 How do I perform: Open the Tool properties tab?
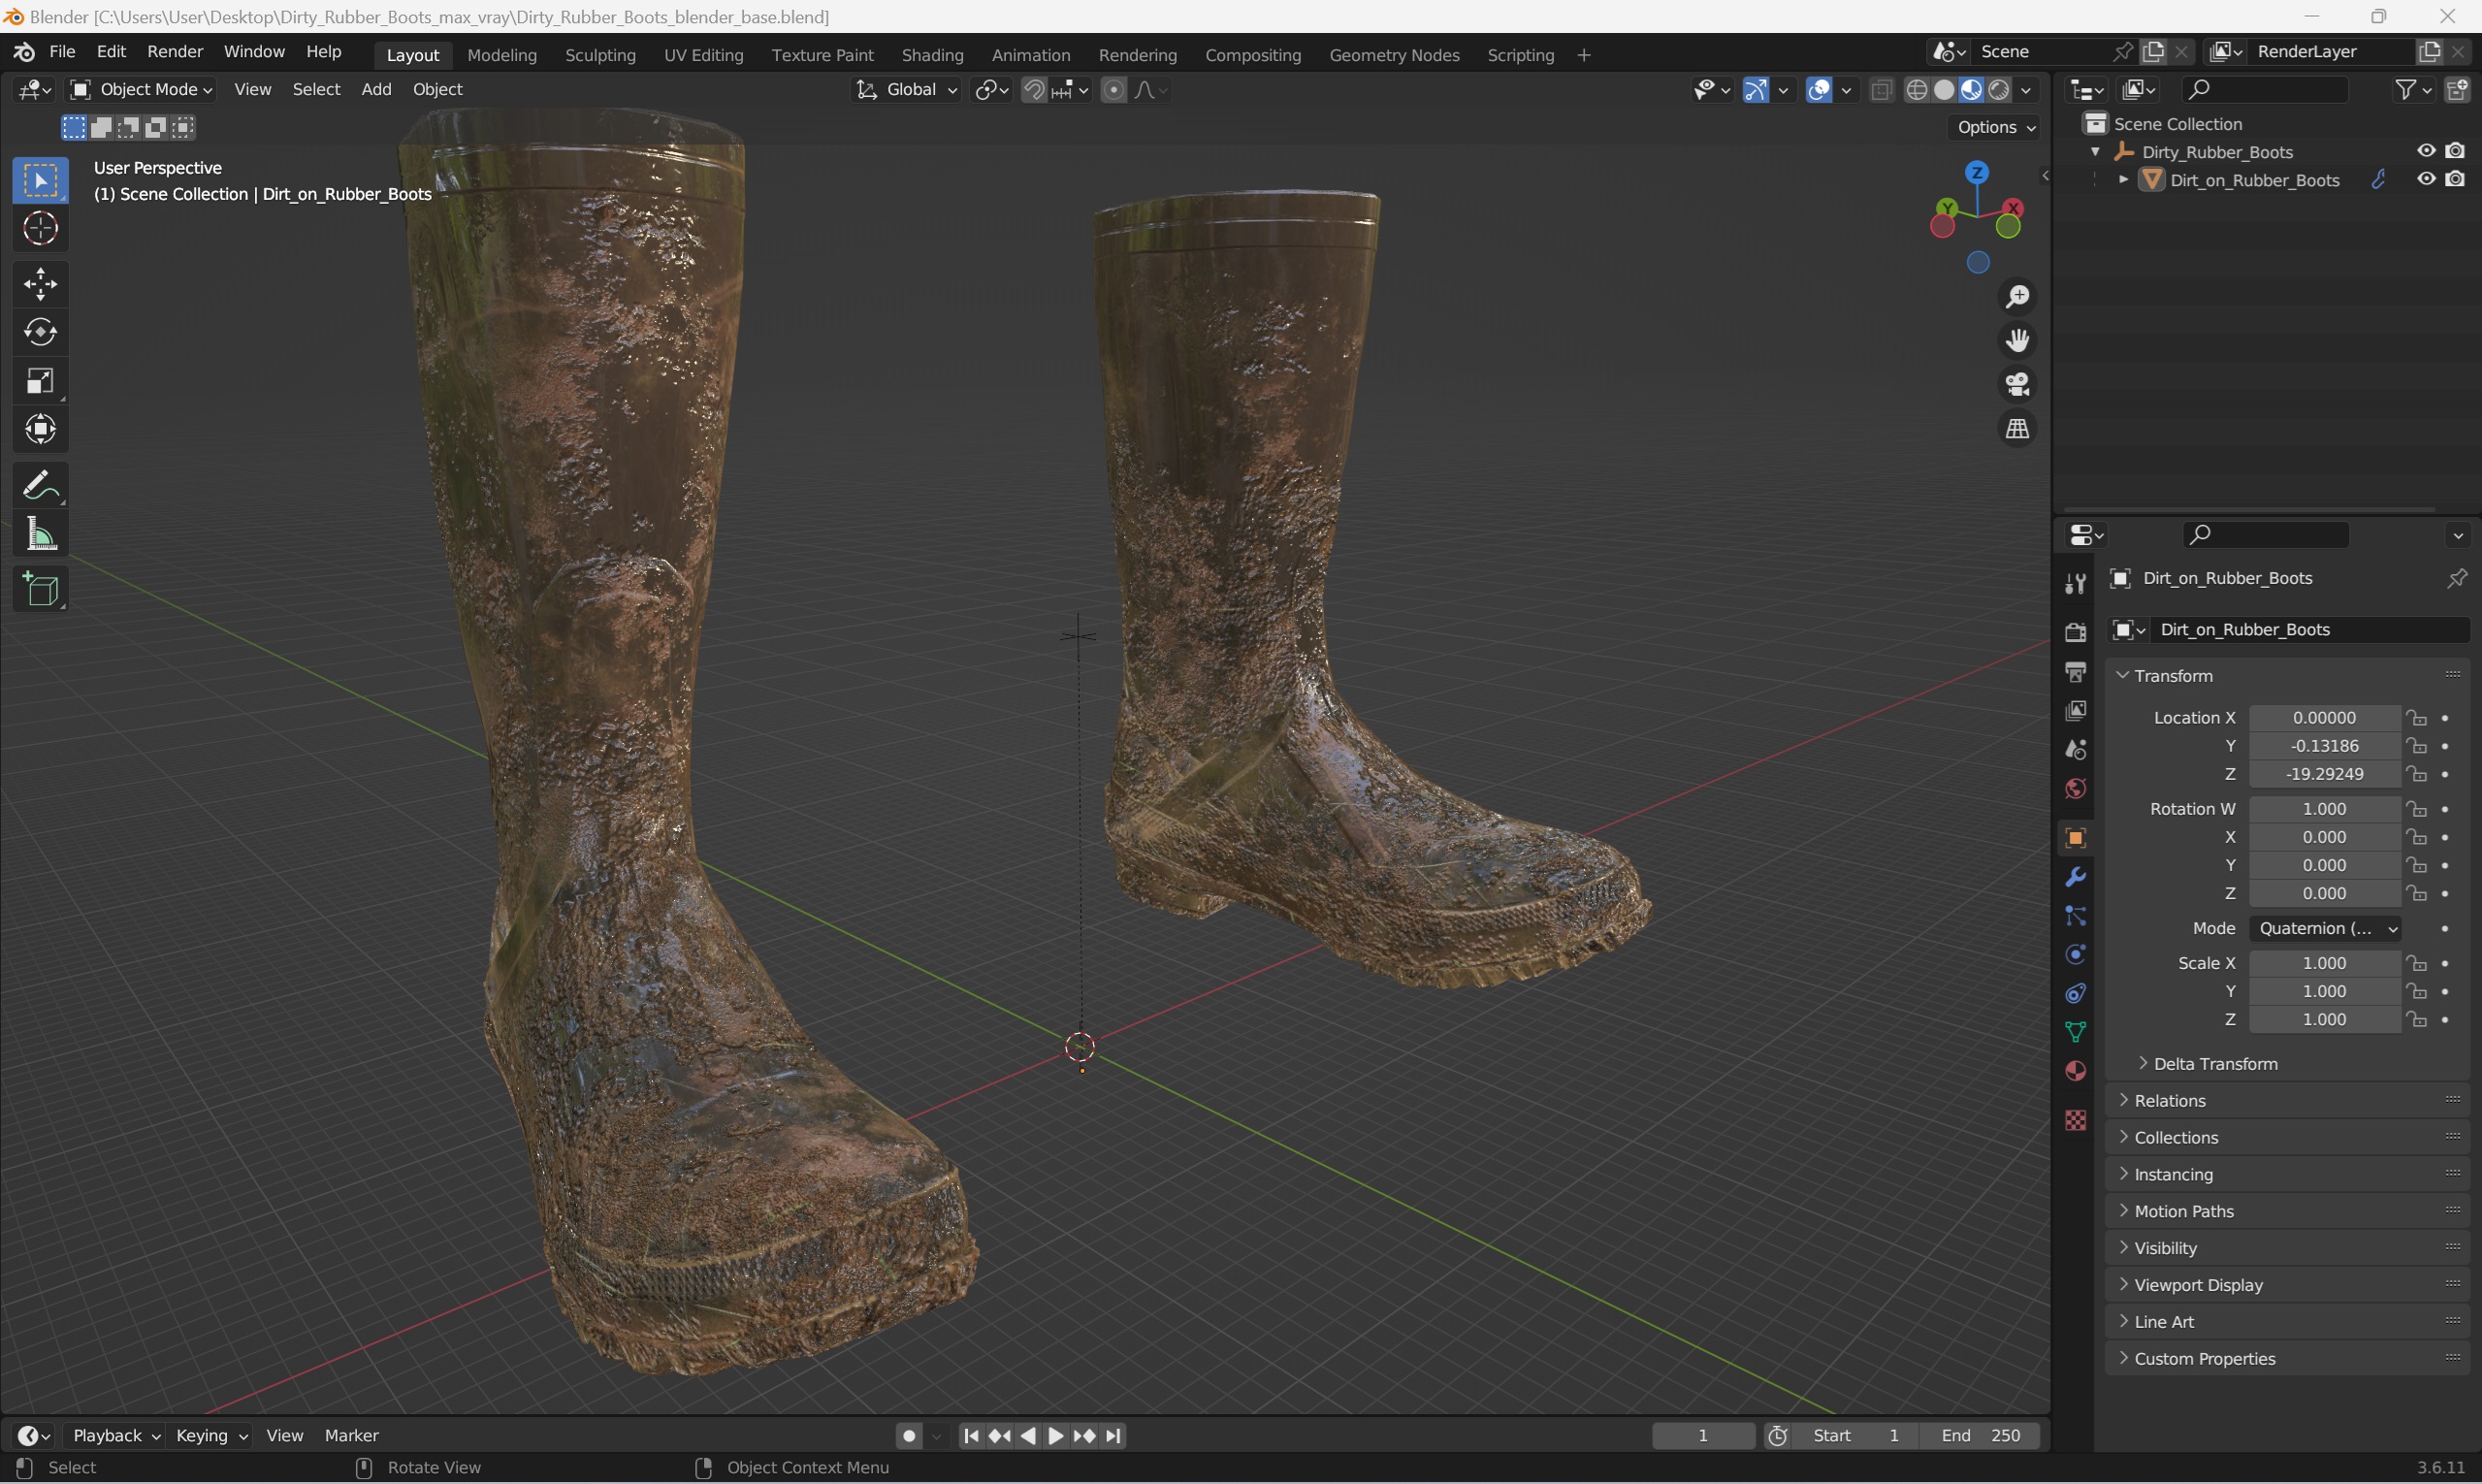2075,584
